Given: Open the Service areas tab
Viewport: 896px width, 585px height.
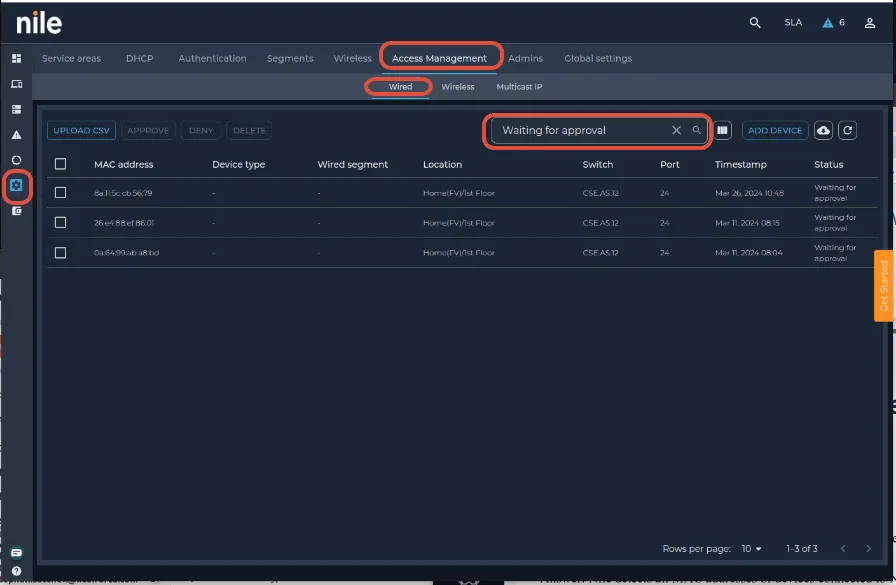Looking at the screenshot, I should 71,58.
